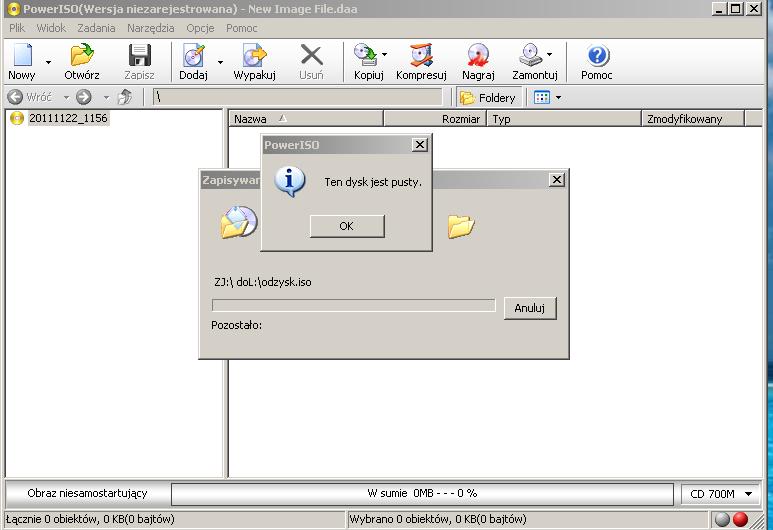Click the PowerISO title bar app icon
This screenshot has width=773, height=530.
[14, 9]
